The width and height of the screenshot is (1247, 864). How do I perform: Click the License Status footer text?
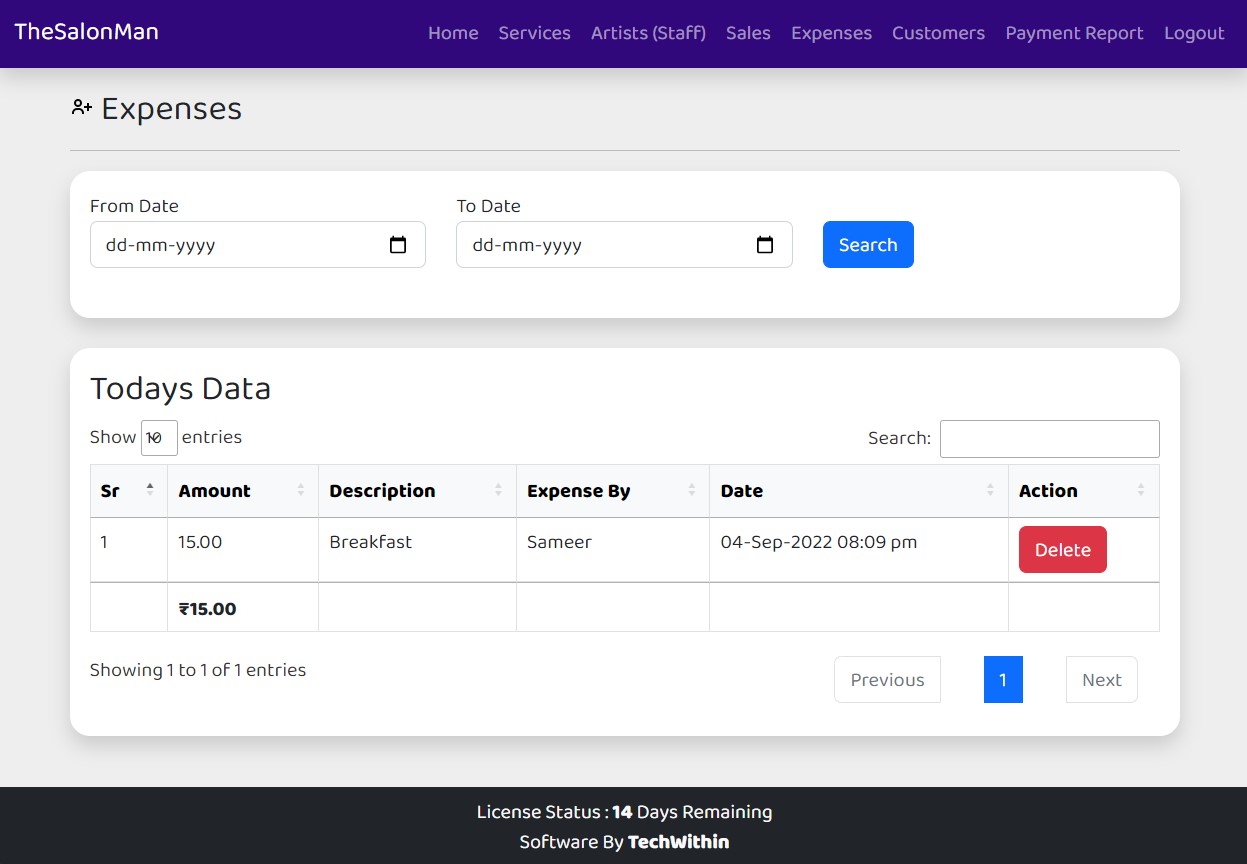[624, 812]
